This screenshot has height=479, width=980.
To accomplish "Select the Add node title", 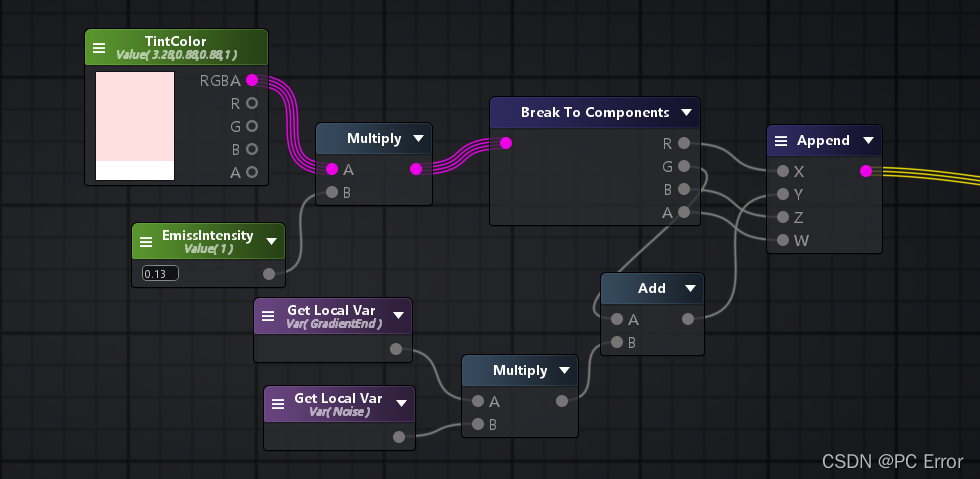I will [x=651, y=288].
